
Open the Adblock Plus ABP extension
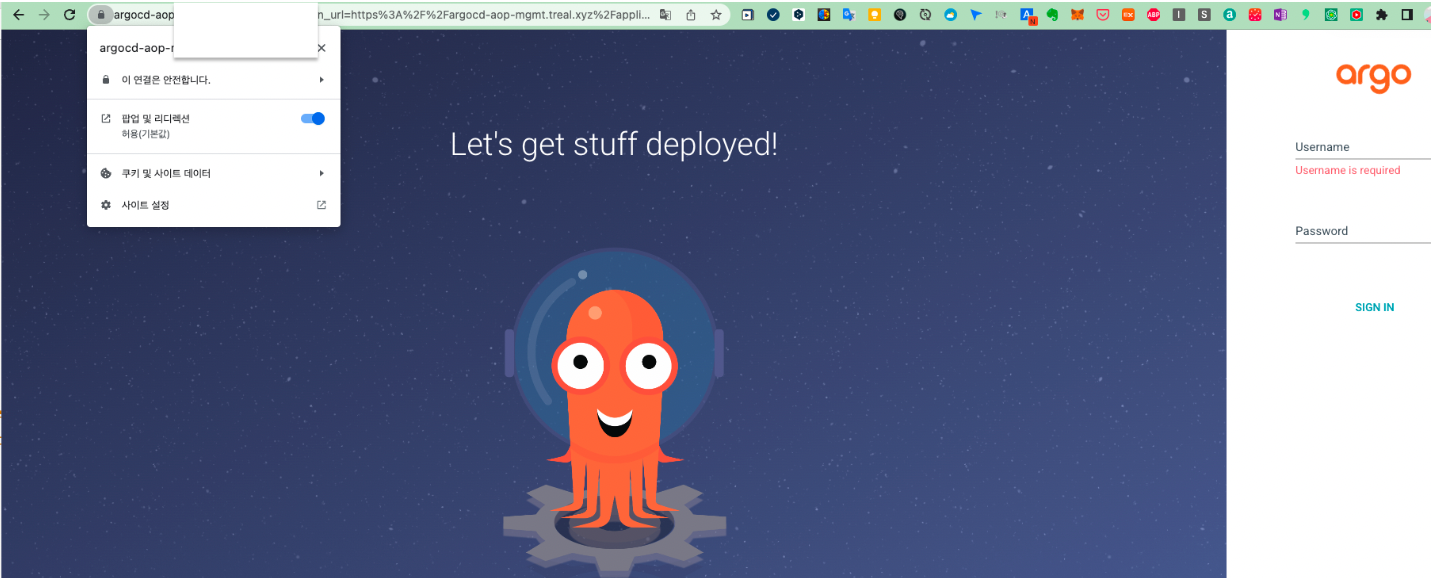point(1153,15)
